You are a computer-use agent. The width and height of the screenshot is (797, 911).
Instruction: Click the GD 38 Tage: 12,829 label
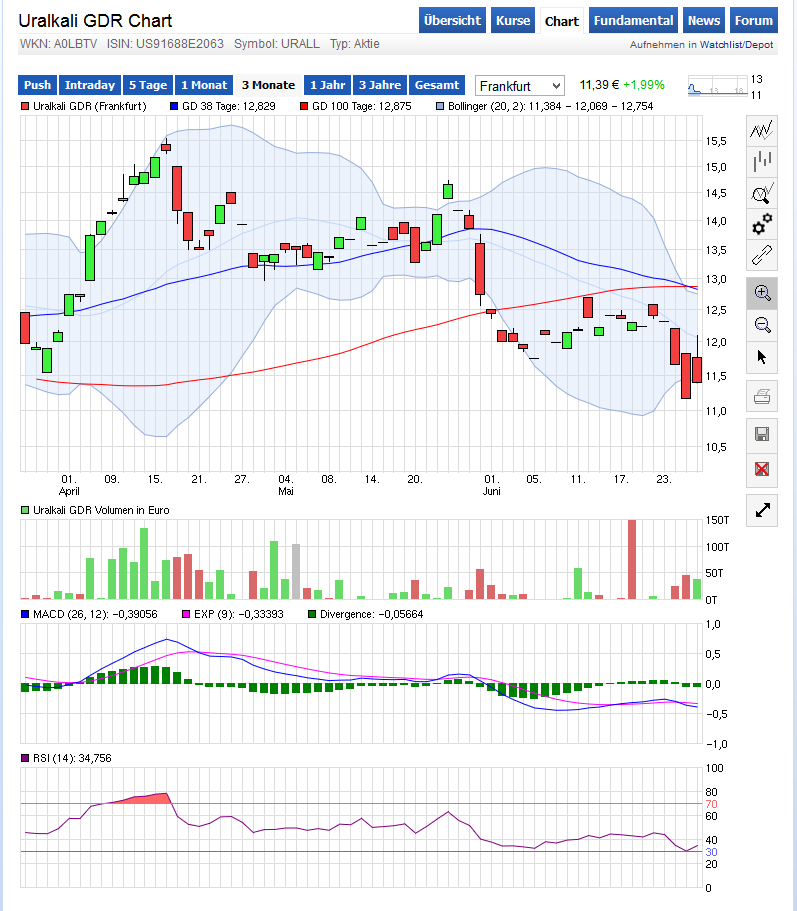[229, 106]
